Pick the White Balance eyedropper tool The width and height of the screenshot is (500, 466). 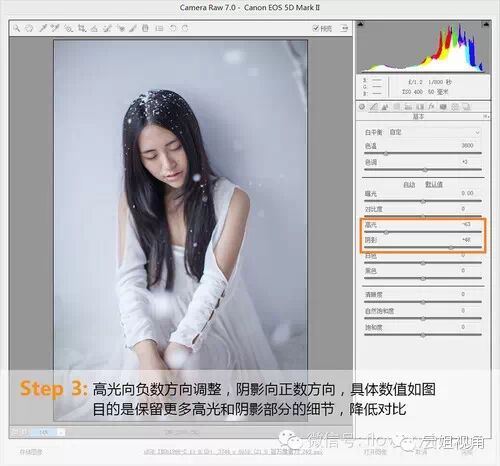pos(42,28)
